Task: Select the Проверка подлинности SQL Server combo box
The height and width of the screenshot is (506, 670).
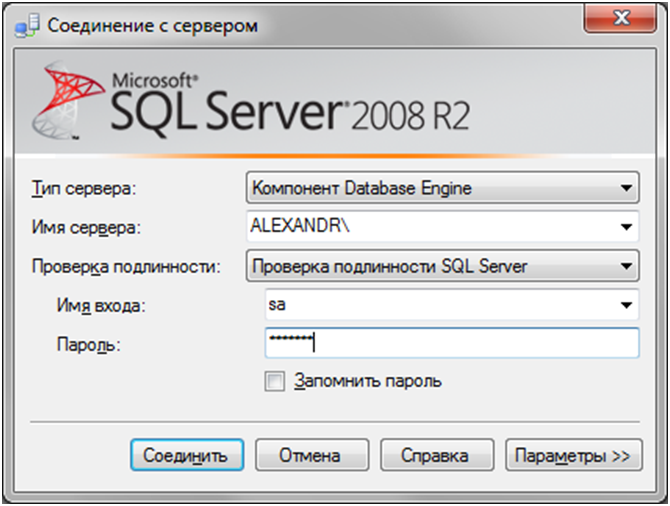Action: coord(443,266)
